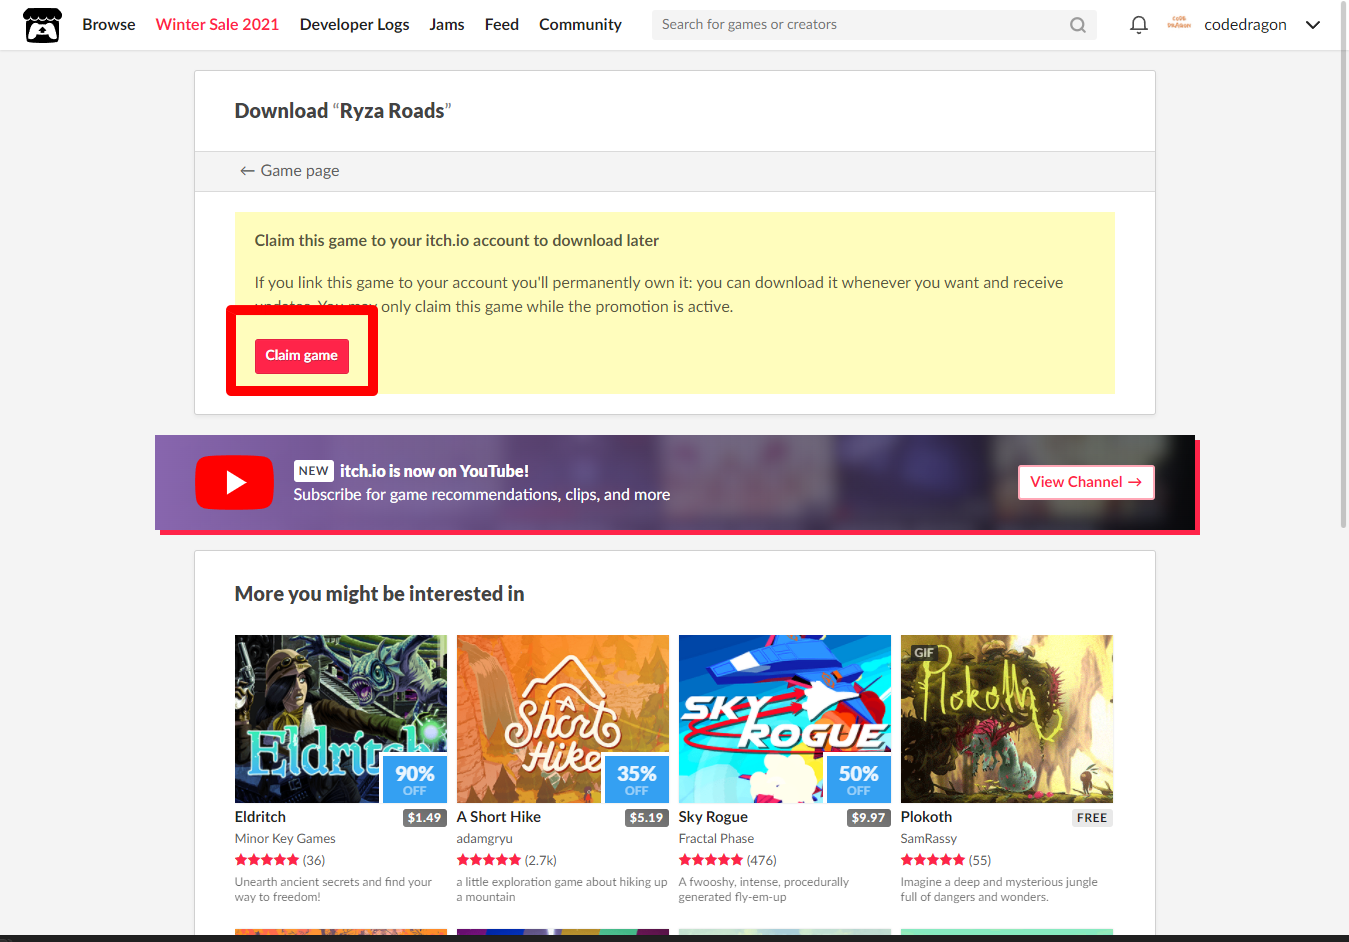Open the Feed page
1349x942 pixels.
[502, 24]
